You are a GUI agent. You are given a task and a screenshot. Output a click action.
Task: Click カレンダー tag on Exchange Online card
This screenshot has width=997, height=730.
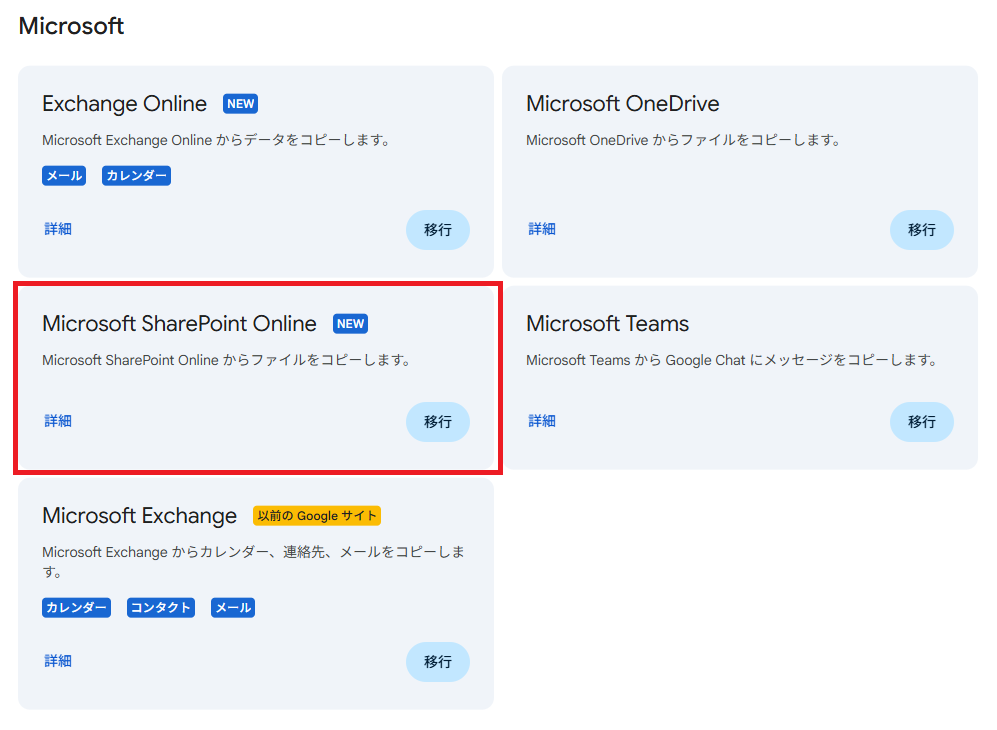[x=136, y=176]
